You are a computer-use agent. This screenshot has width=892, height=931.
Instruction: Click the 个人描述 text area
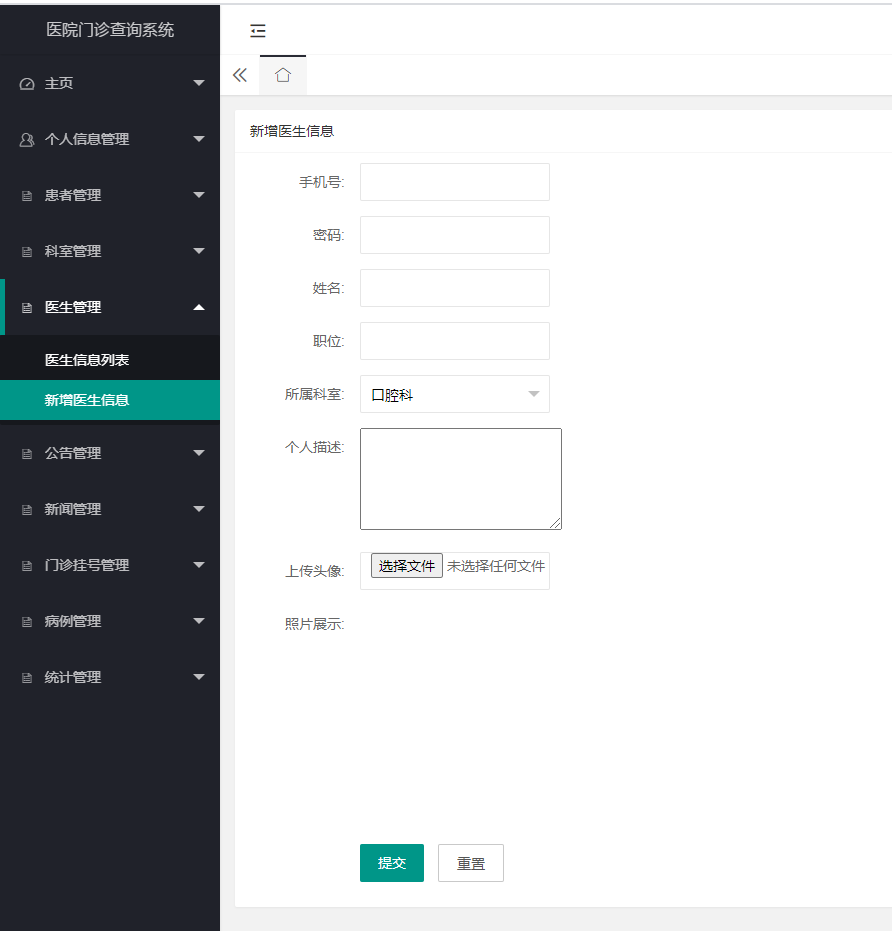click(461, 479)
